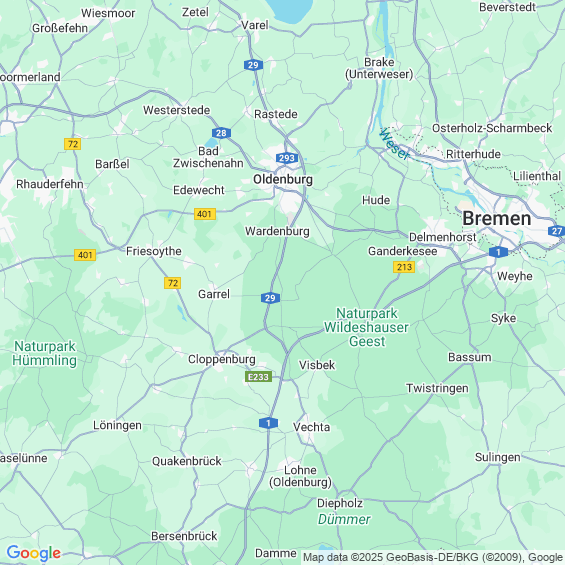Click the A1 highway shield near Vechta
The height and width of the screenshot is (565, 565).
[268, 423]
